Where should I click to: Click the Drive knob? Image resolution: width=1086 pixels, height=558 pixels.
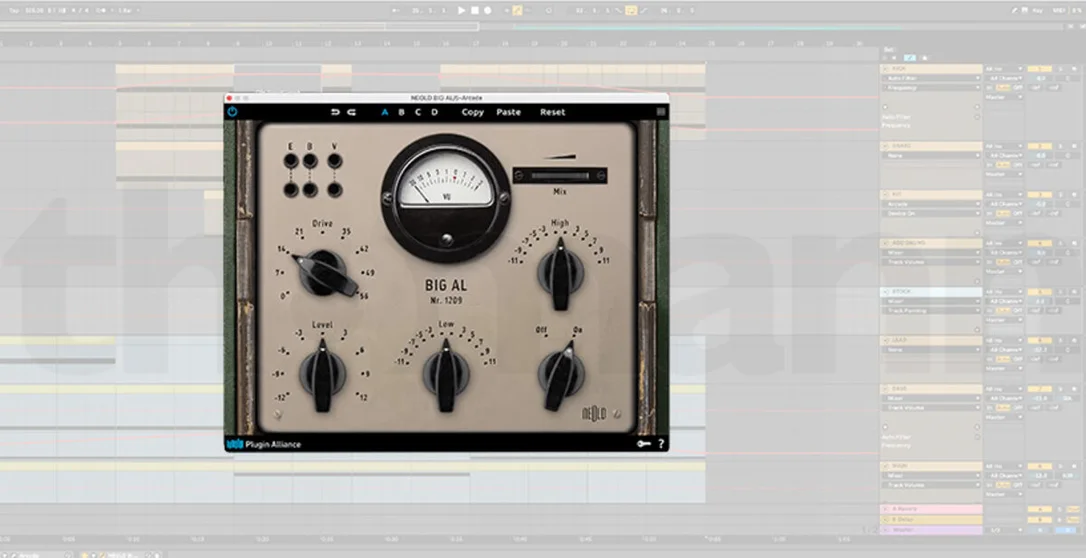pyautogui.click(x=323, y=272)
